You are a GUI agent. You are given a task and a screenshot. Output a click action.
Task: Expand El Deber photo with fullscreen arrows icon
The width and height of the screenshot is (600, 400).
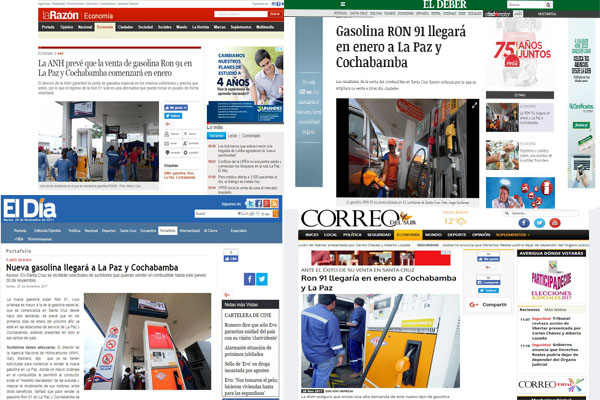click(x=474, y=105)
